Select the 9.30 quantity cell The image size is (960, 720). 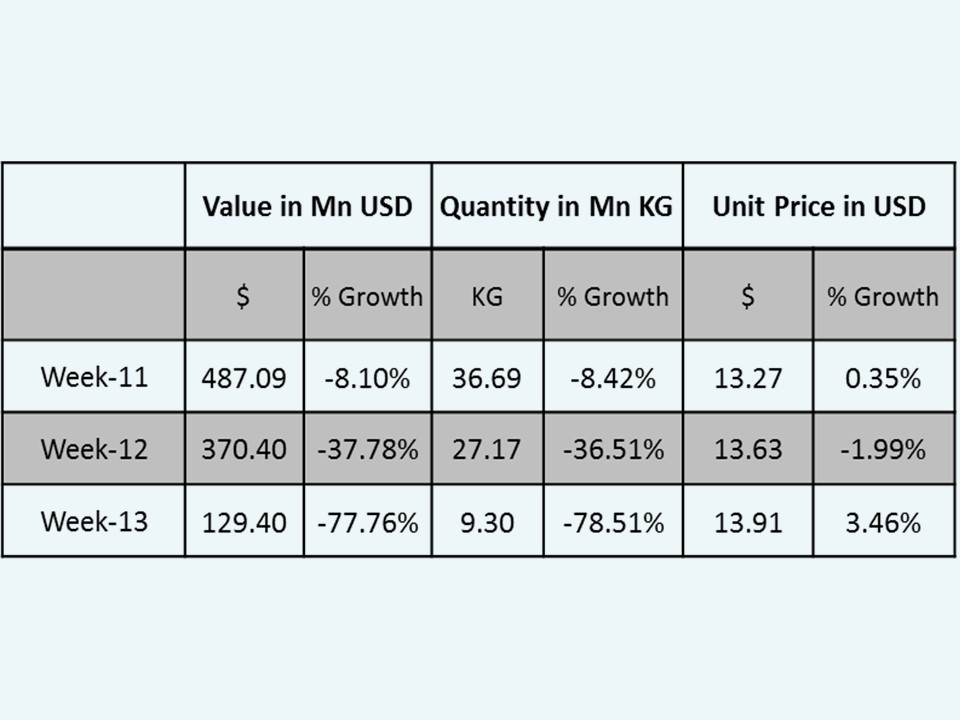(x=487, y=521)
